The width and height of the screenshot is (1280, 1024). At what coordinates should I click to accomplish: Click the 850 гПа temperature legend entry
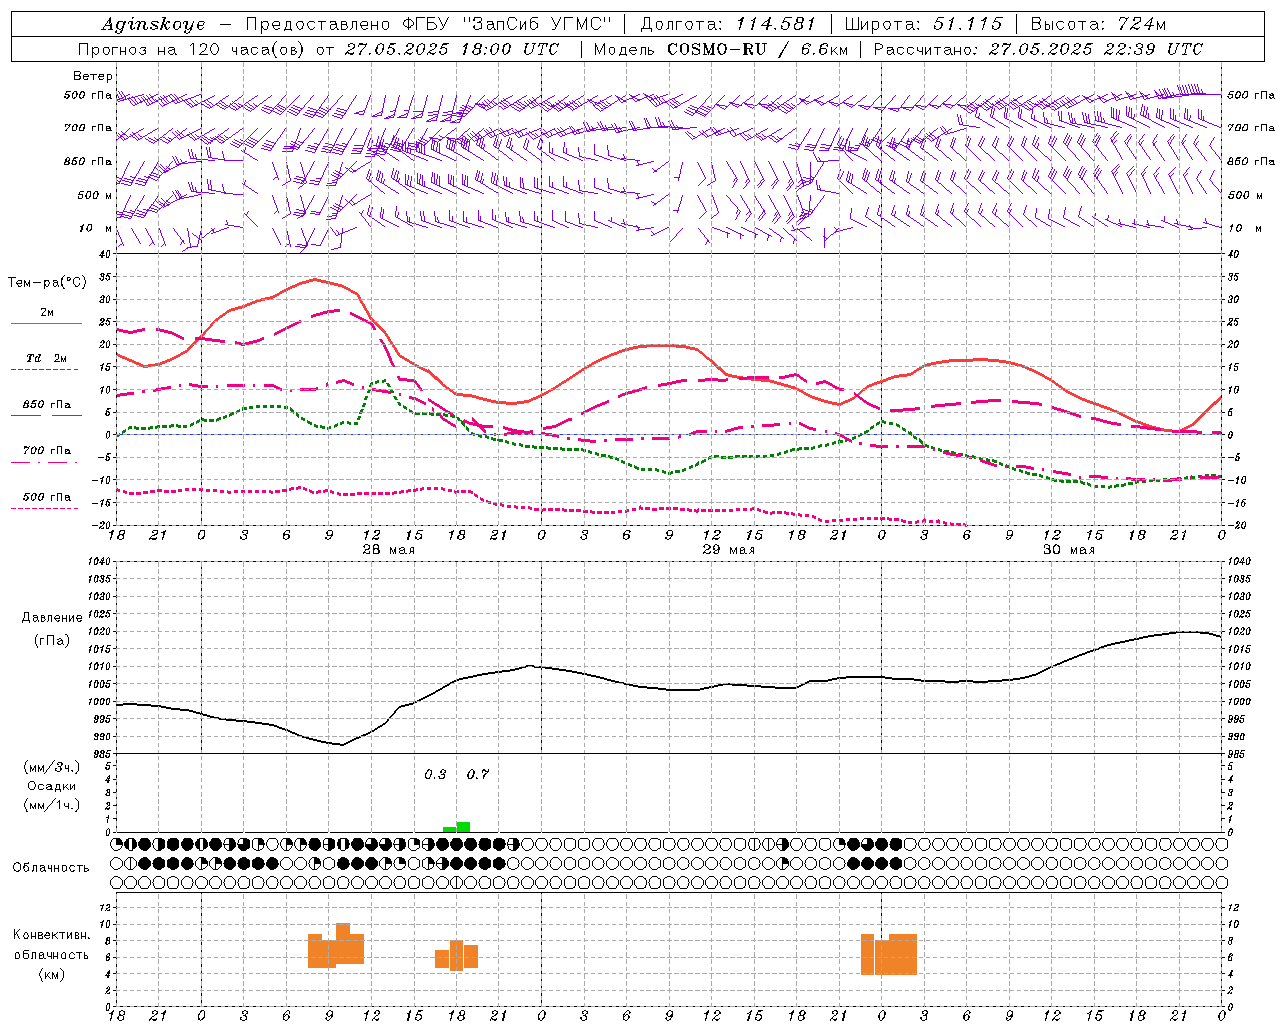(x=47, y=405)
